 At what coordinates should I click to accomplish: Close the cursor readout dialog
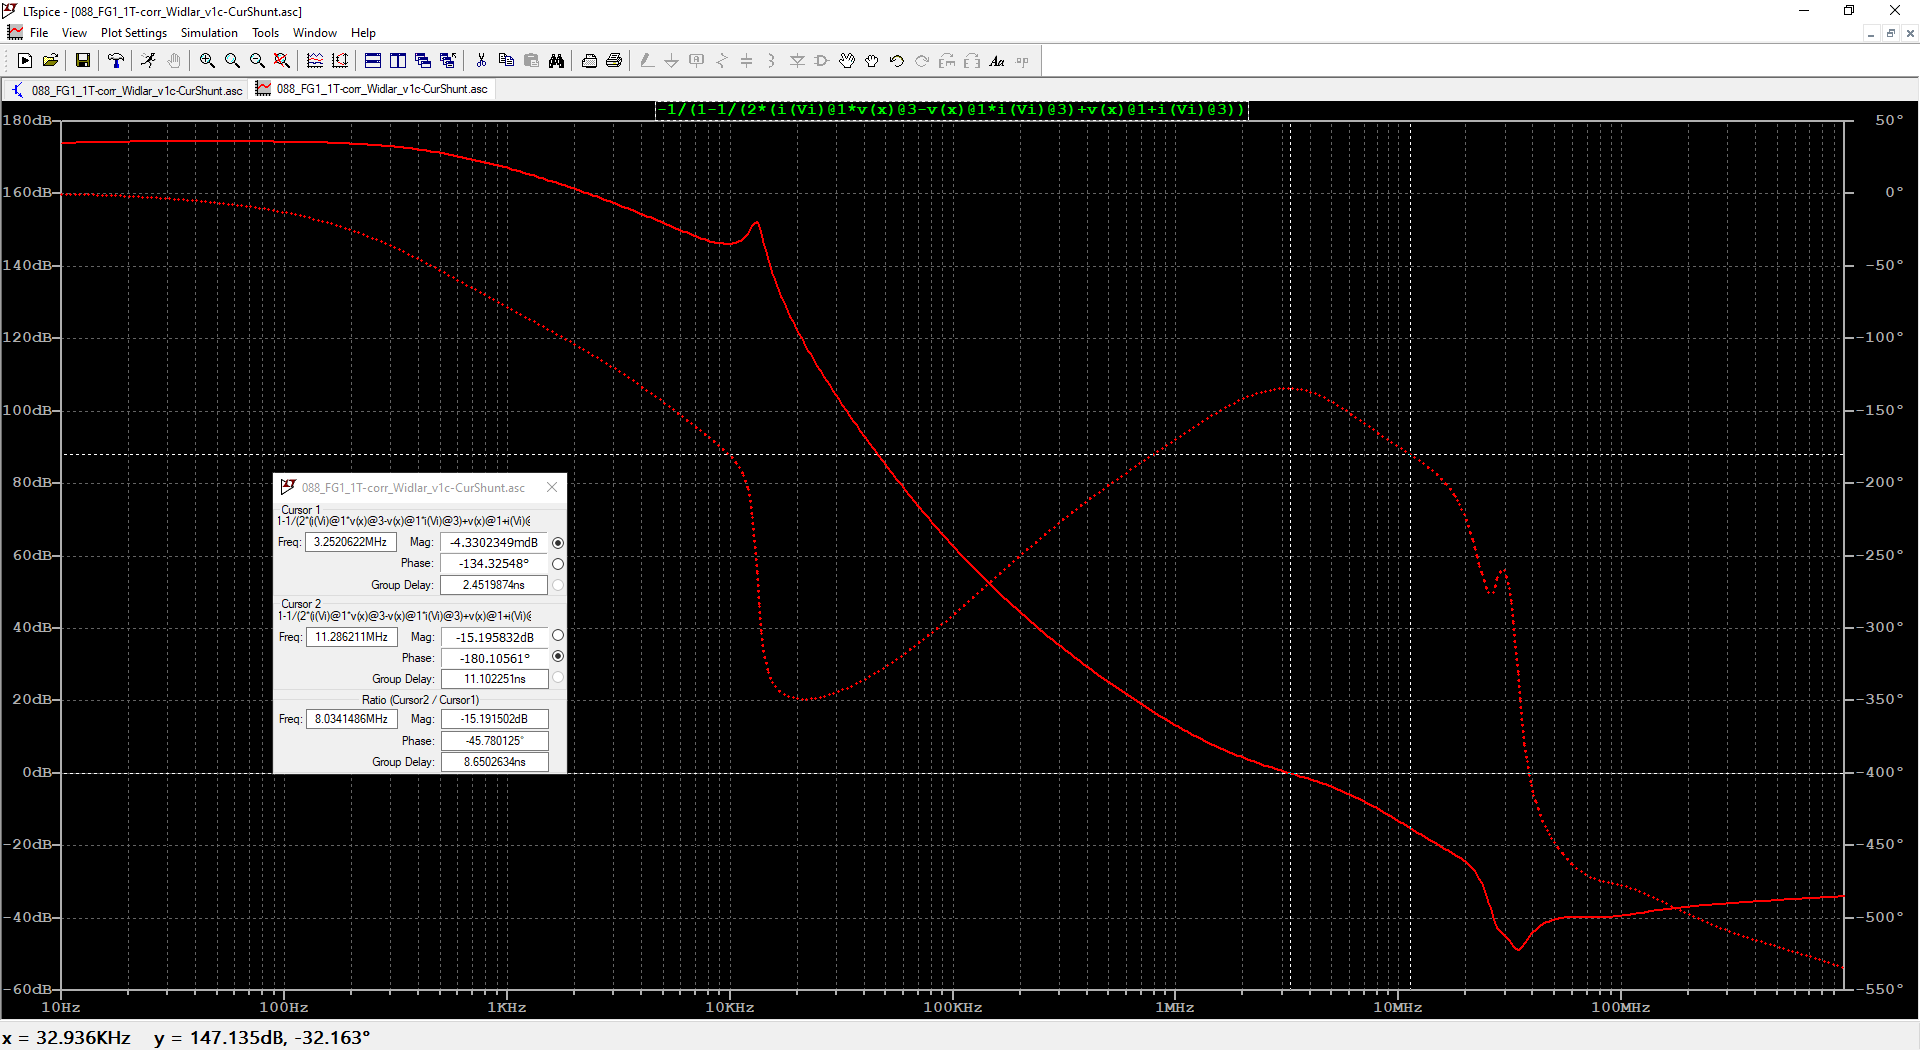point(552,487)
